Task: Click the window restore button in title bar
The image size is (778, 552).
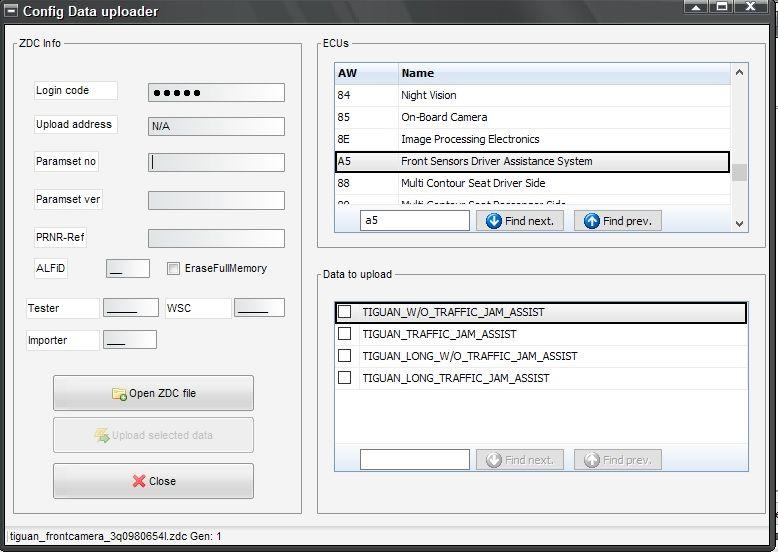Action: point(722,6)
